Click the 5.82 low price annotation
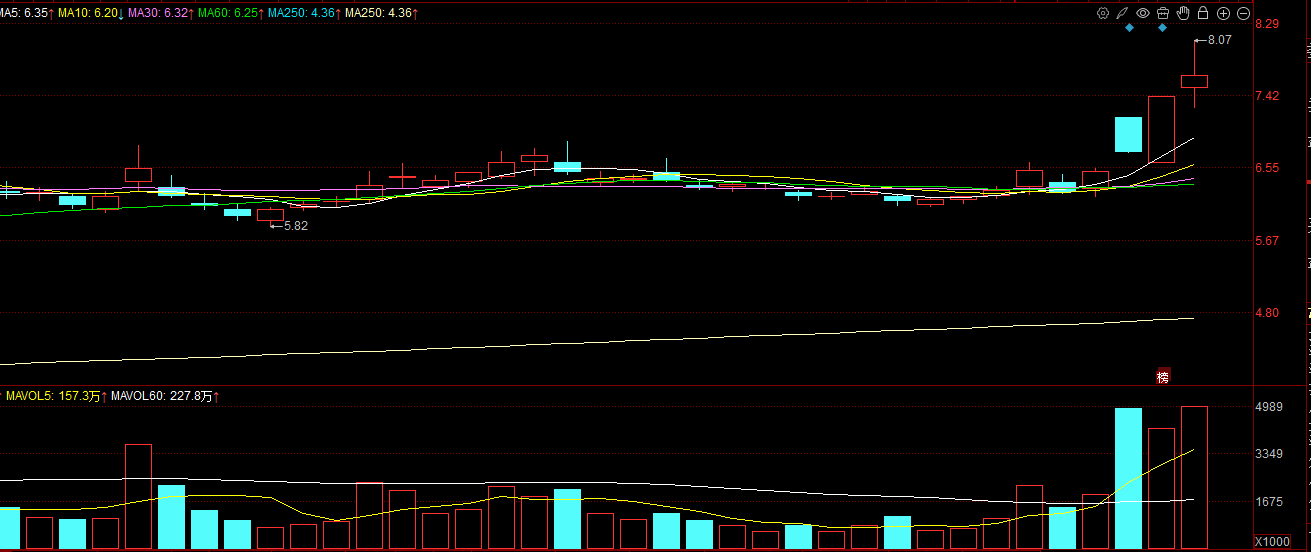Screen dimensions: 1311x552 point(296,226)
